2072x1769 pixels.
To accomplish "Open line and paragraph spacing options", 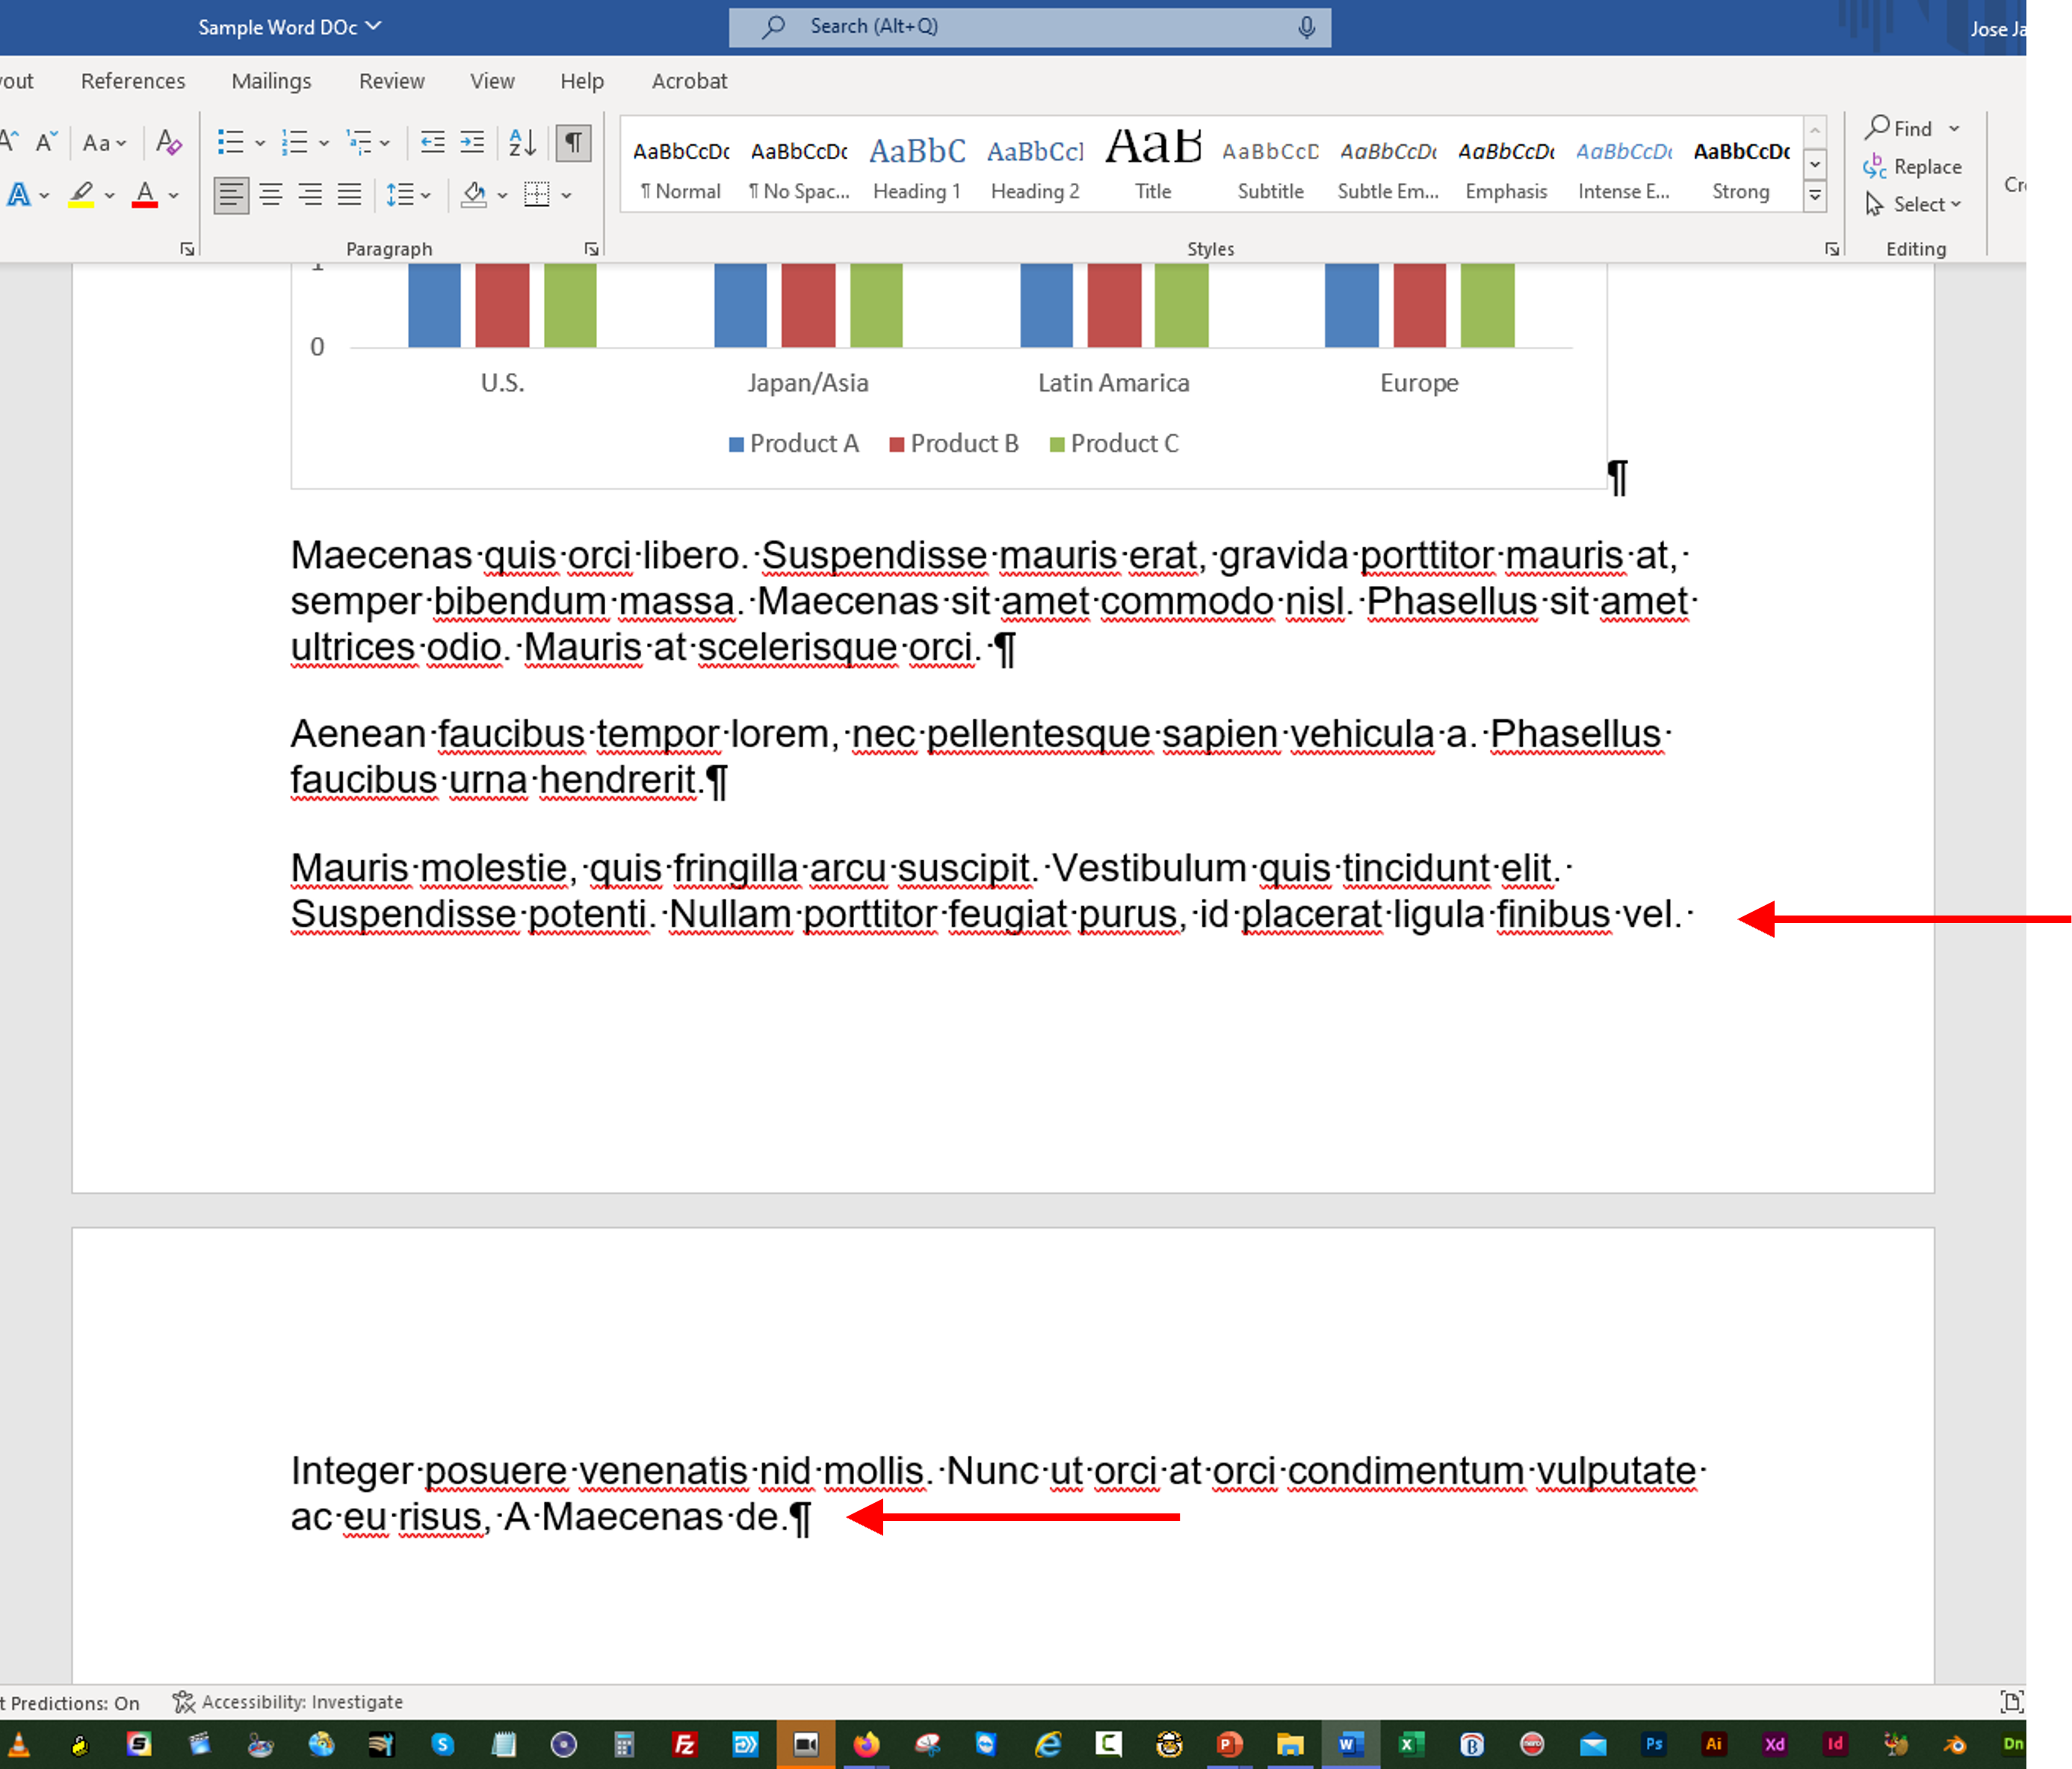I will (x=400, y=194).
